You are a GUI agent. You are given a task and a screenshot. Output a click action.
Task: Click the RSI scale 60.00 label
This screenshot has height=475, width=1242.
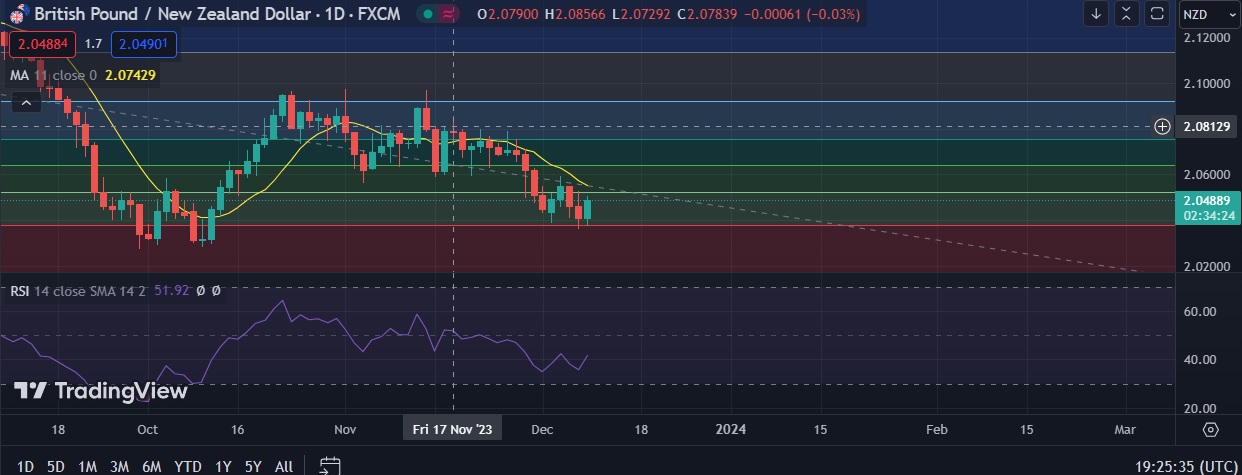pyautogui.click(x=1199, y=312)
